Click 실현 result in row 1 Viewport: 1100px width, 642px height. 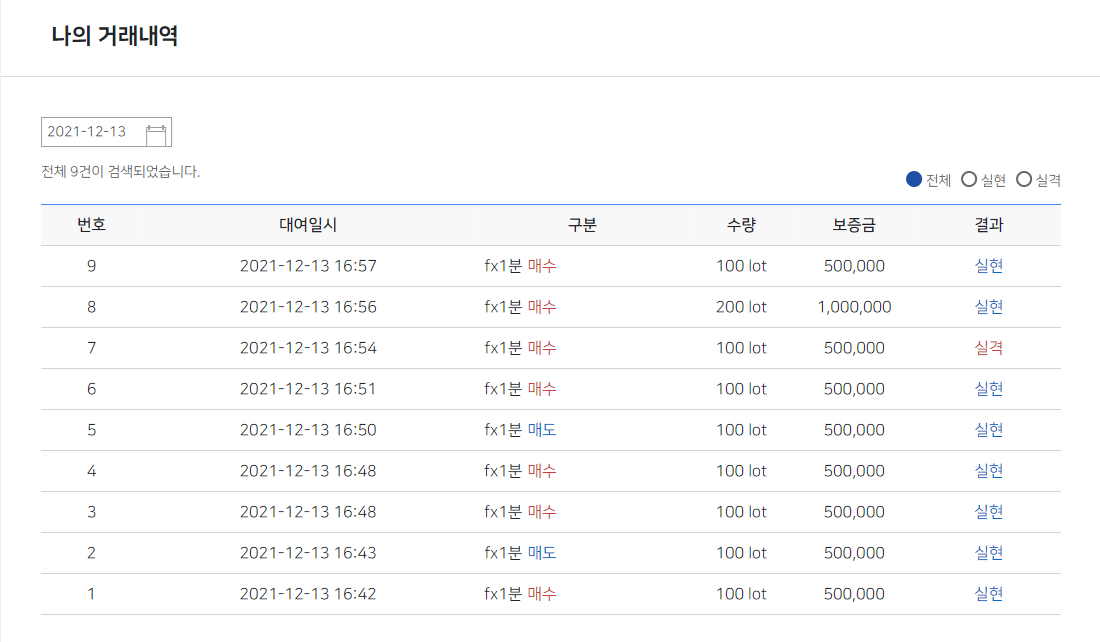[988, 594]
